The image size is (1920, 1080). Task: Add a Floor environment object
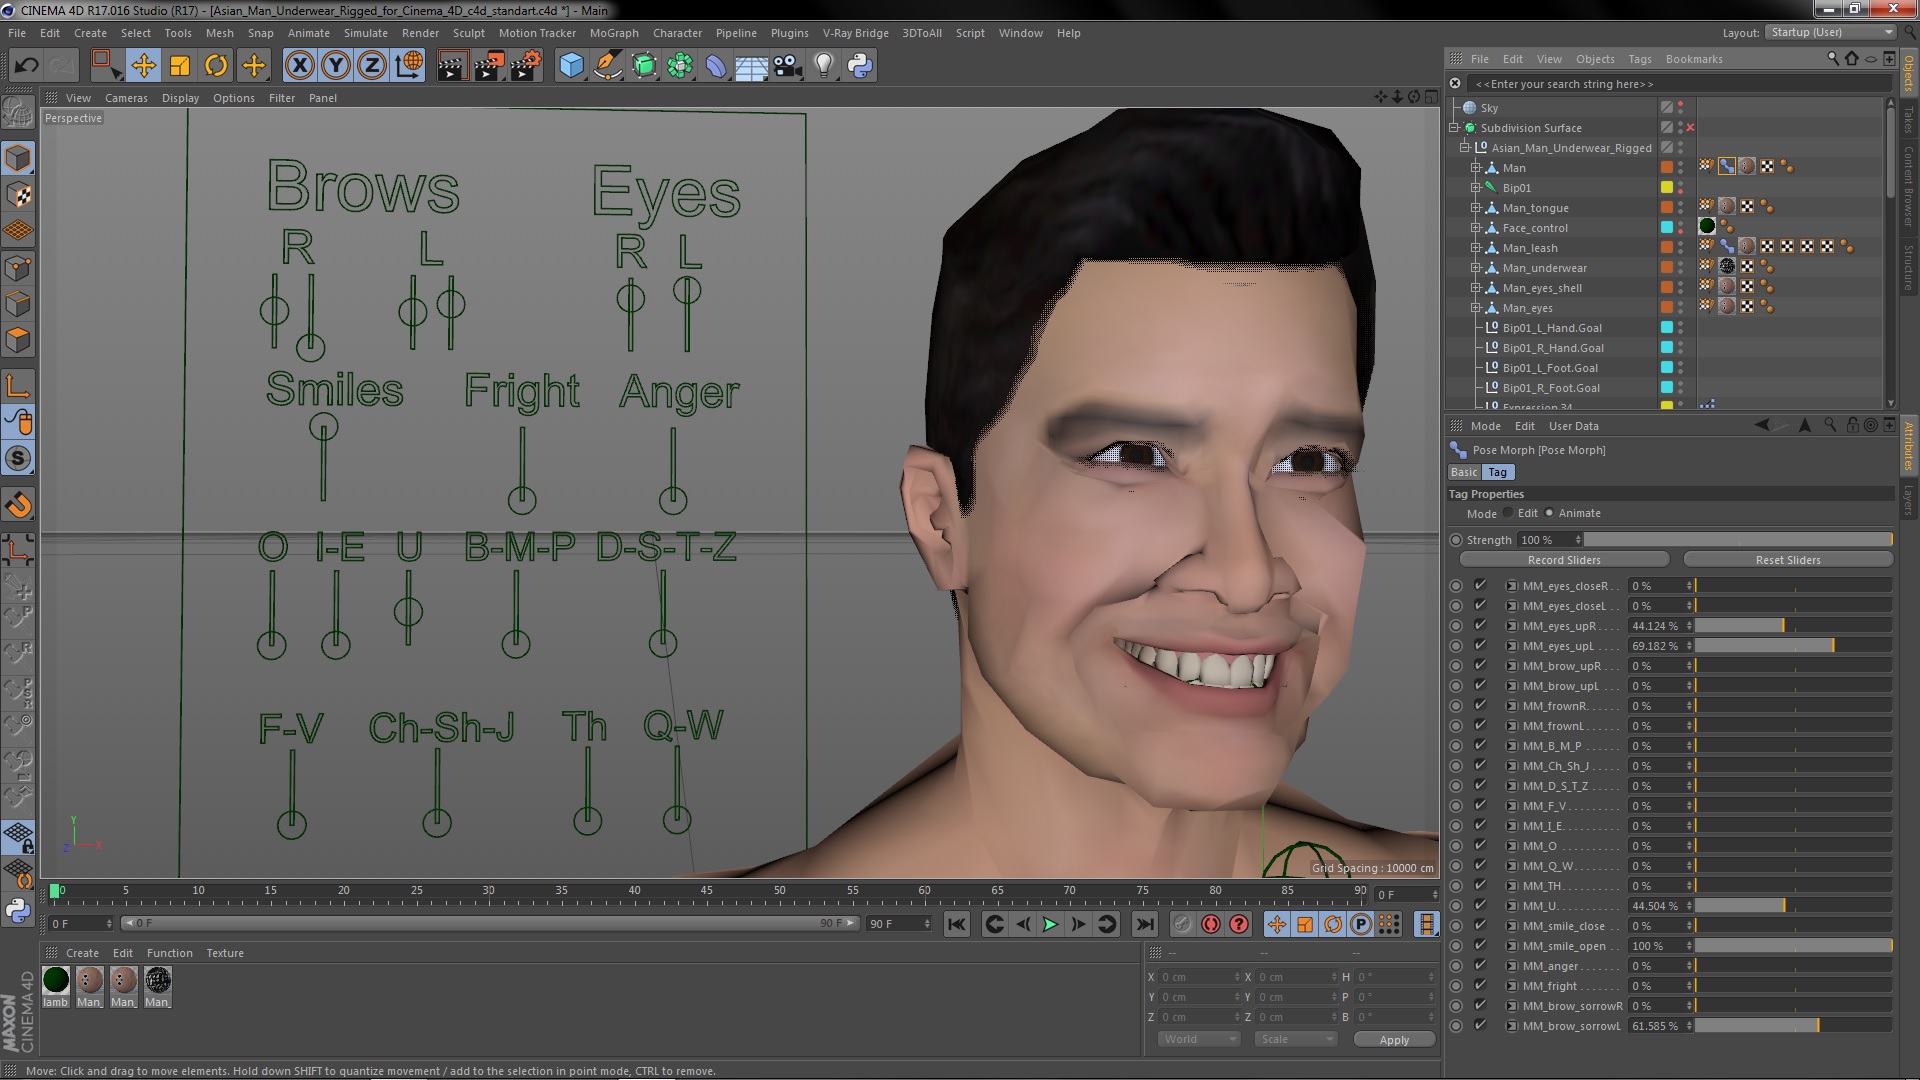pos(752,66)
